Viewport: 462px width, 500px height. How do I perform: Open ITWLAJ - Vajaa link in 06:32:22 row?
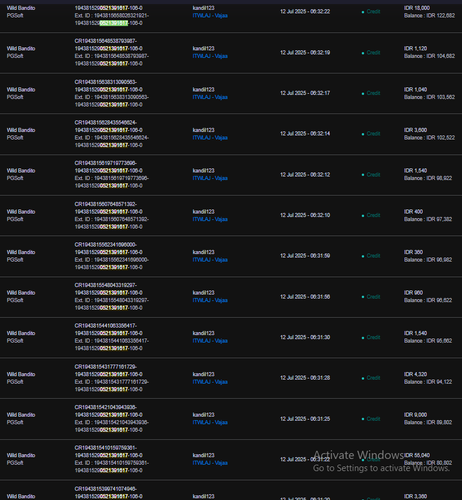210,16
